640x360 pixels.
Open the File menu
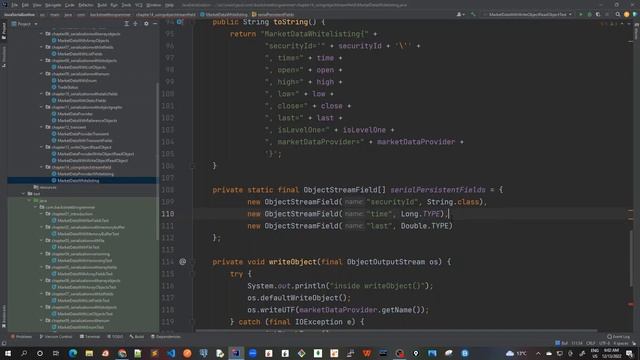[15, 5]
